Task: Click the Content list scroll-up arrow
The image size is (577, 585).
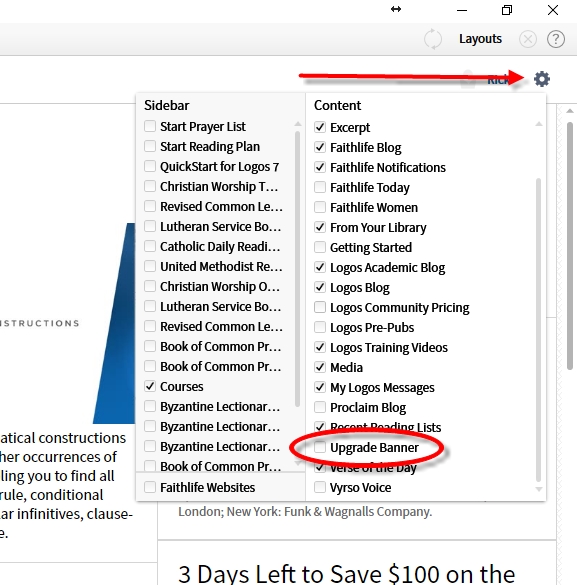Action: click(x=538, y=124)
